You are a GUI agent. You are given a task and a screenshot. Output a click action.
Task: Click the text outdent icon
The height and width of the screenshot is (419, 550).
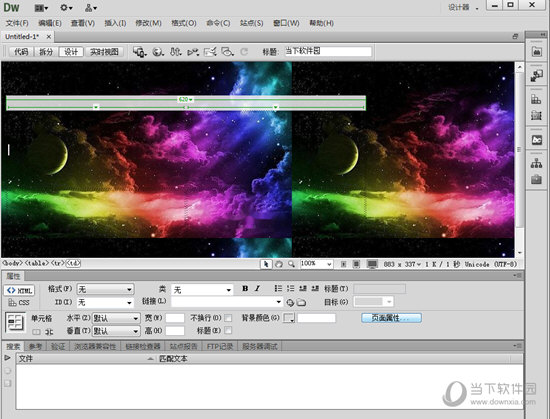(303, 289)
